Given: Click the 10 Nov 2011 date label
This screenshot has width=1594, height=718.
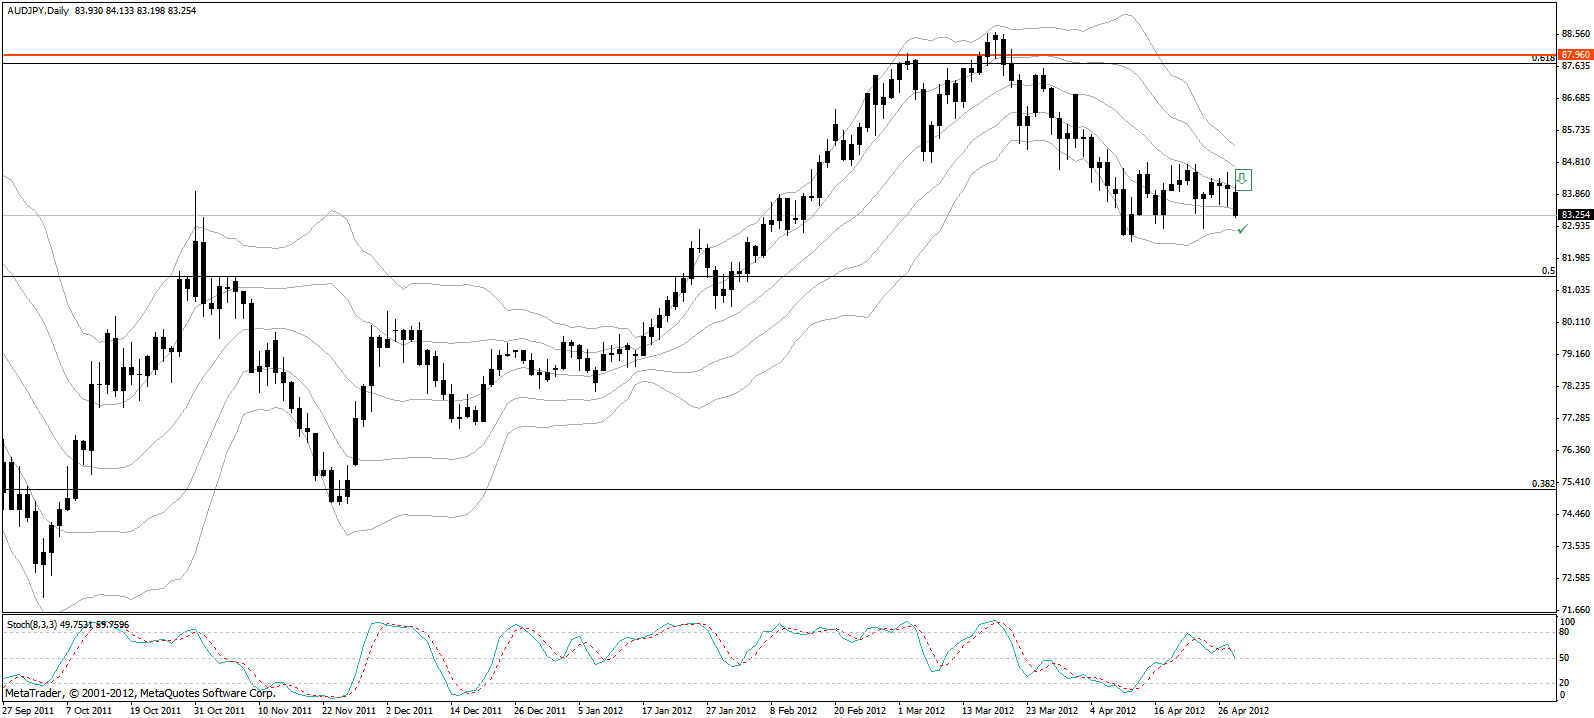Looking at the screenshot, I should (285, 711).
